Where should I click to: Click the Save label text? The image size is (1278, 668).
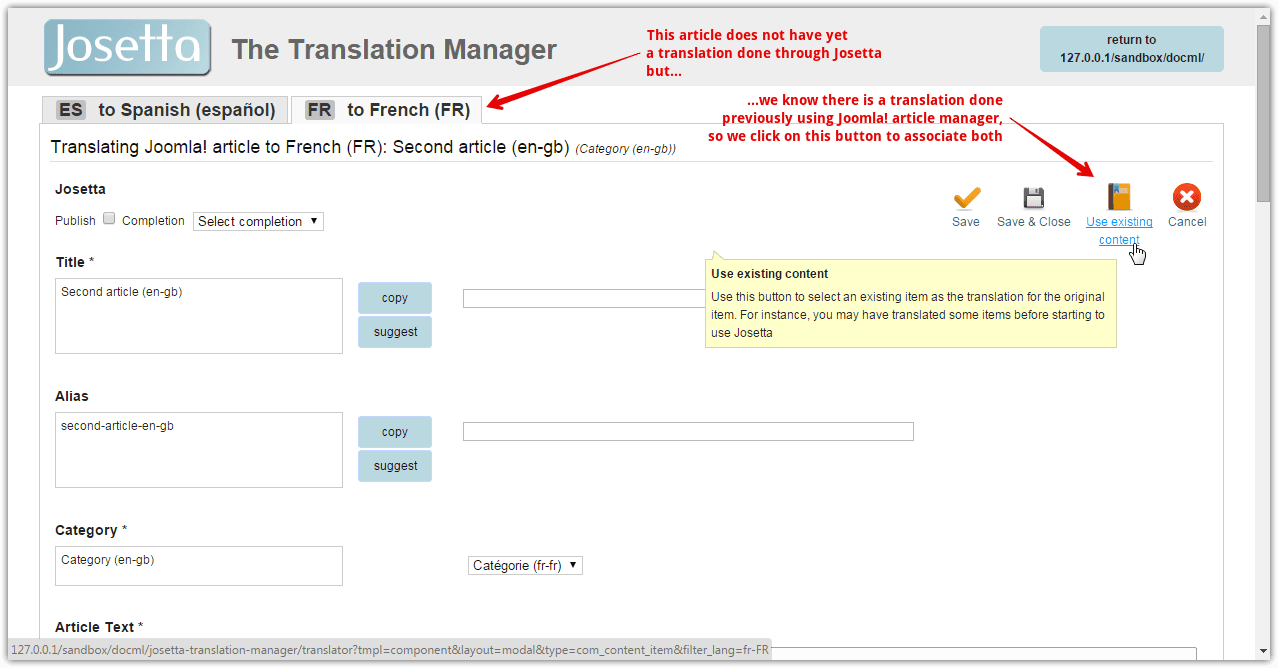(x=966, y=222)
